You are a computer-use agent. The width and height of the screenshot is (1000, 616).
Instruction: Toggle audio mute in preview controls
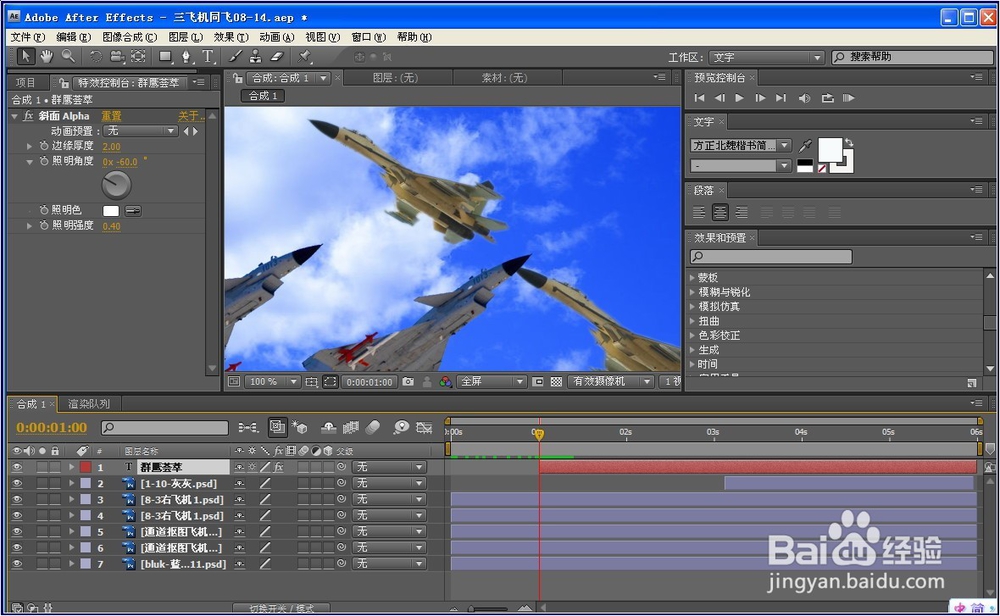[805, 98]
